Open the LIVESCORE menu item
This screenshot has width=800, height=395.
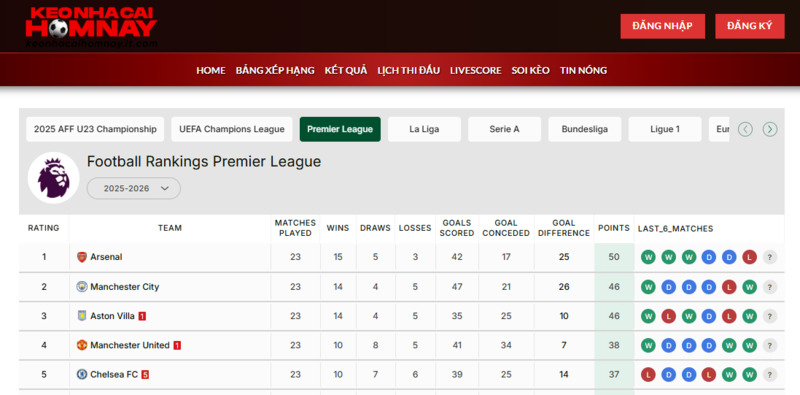[x=476, y=70]
